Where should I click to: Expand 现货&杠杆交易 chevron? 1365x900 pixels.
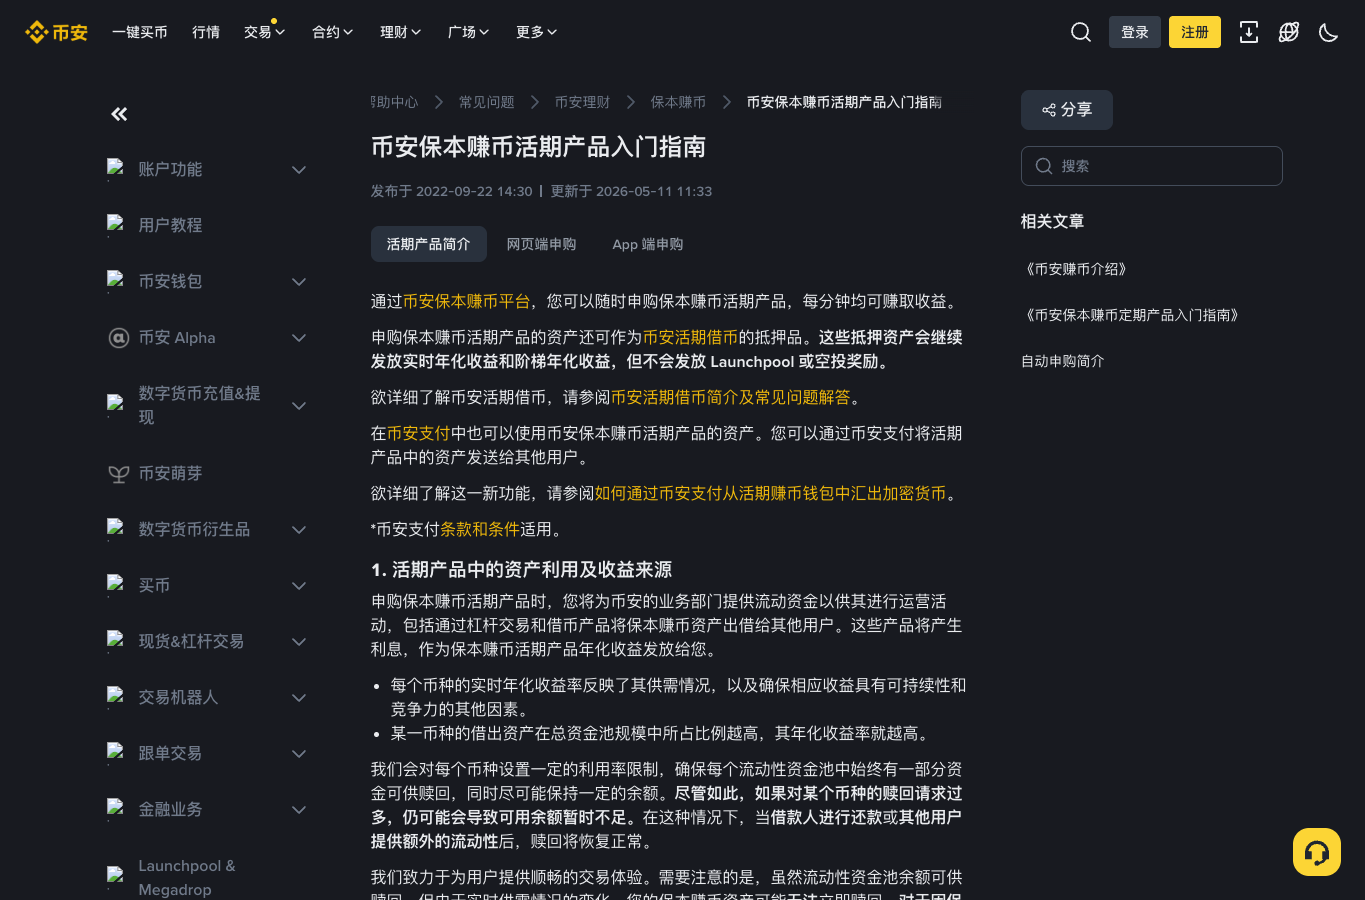[x=299, y=642]
